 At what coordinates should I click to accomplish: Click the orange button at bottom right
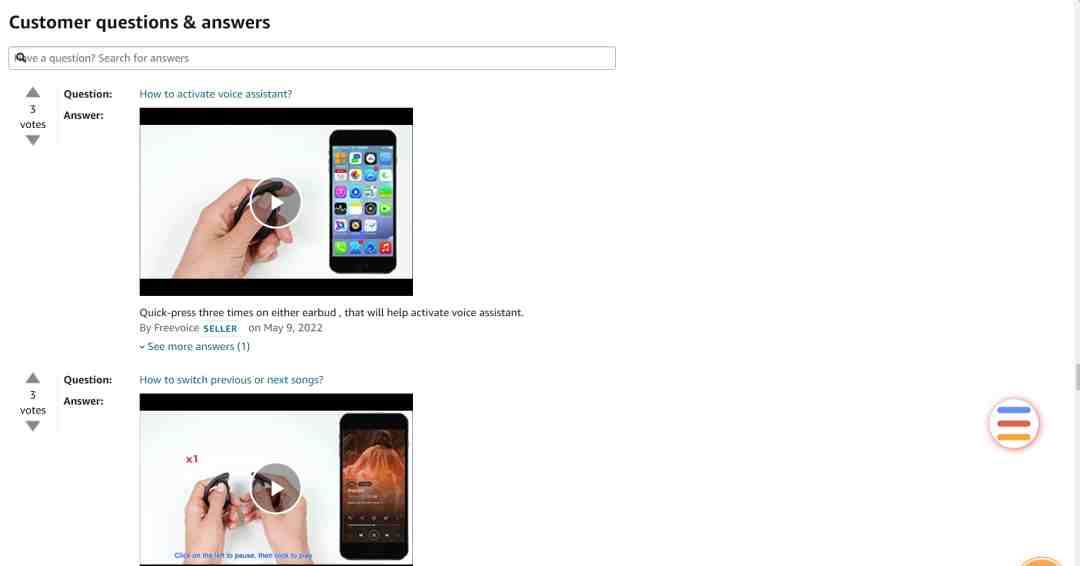pyautogui.click(x=1041, y=562)
